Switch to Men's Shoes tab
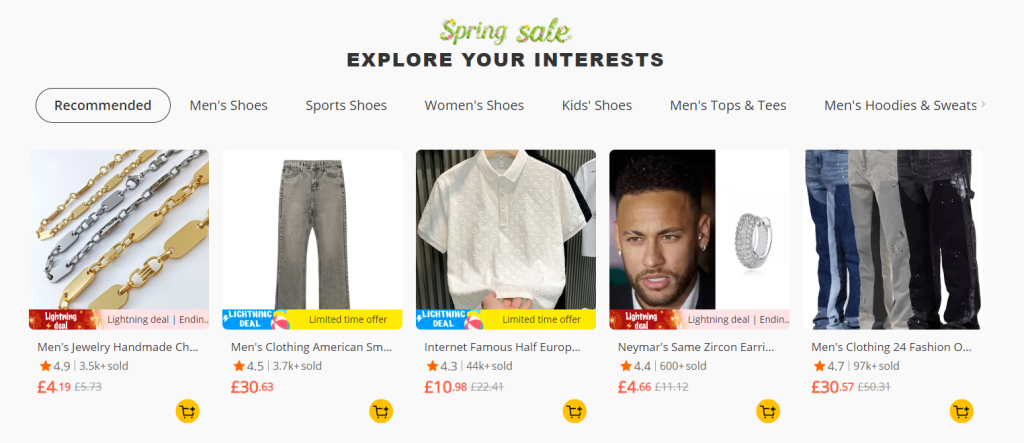The height and width of the screenshot is (443, 1024). (x=229, y=105)
